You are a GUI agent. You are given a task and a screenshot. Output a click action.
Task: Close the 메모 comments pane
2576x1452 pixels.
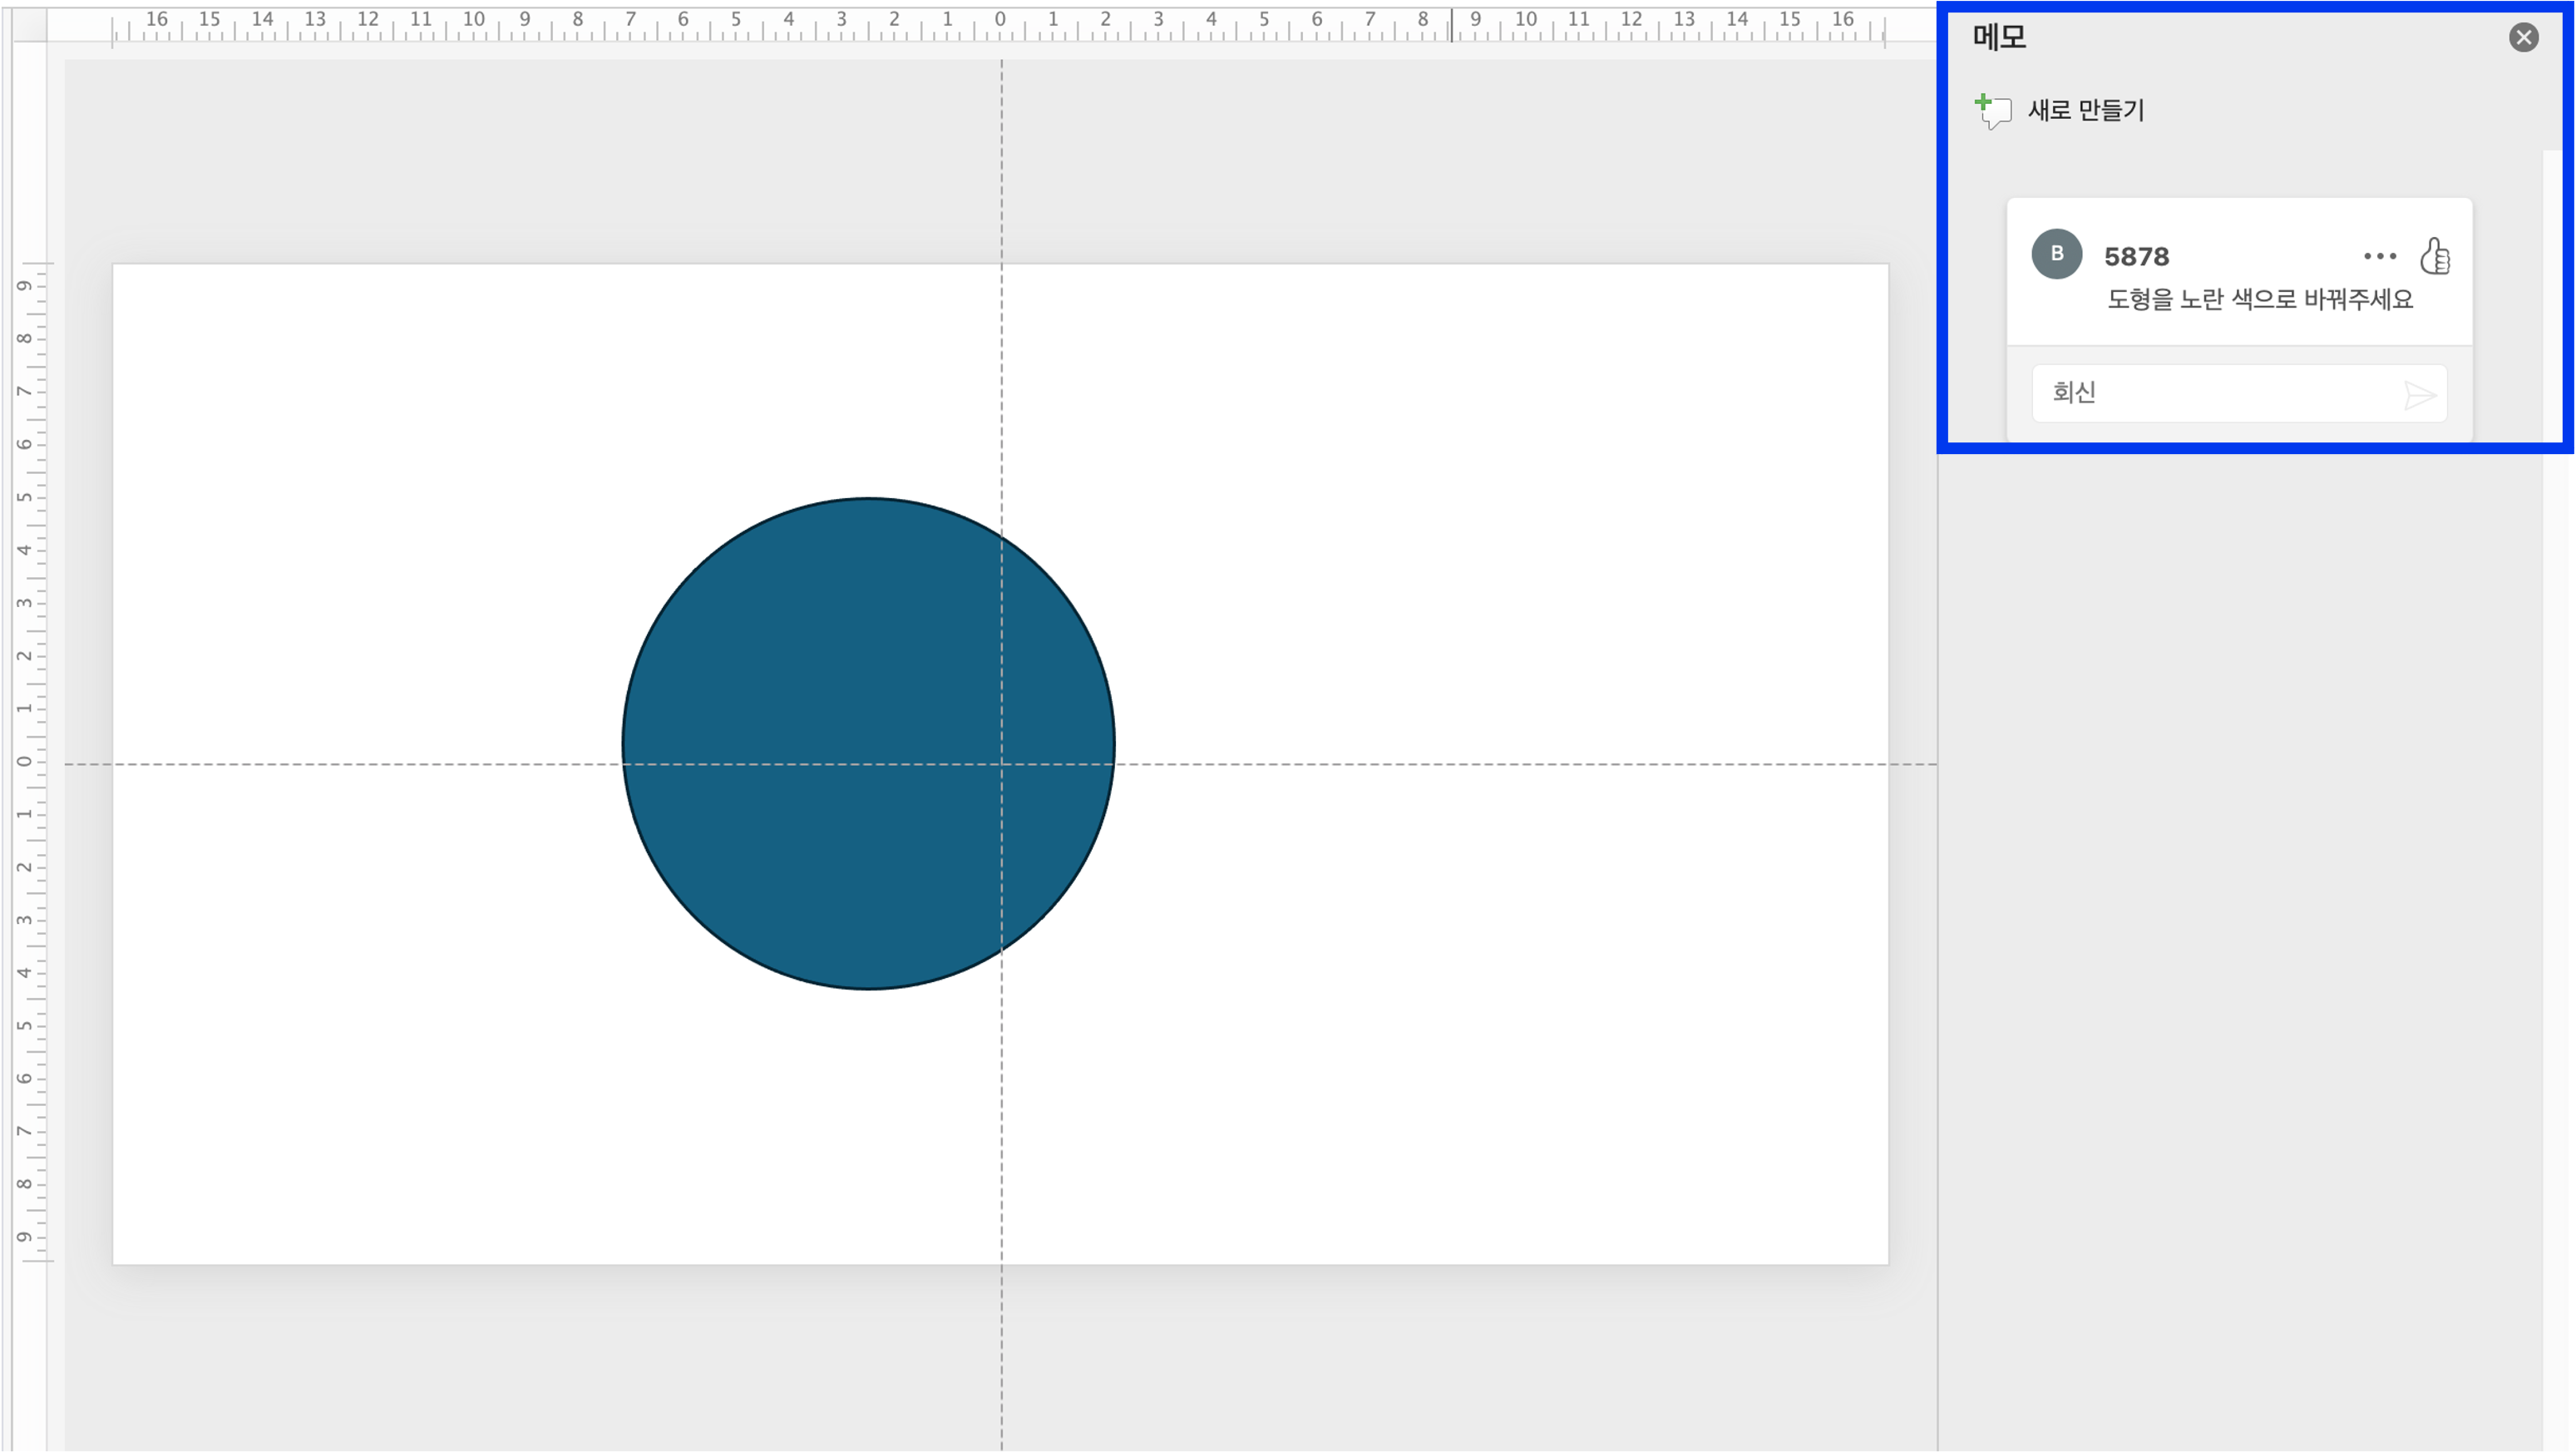point(2523,38)
